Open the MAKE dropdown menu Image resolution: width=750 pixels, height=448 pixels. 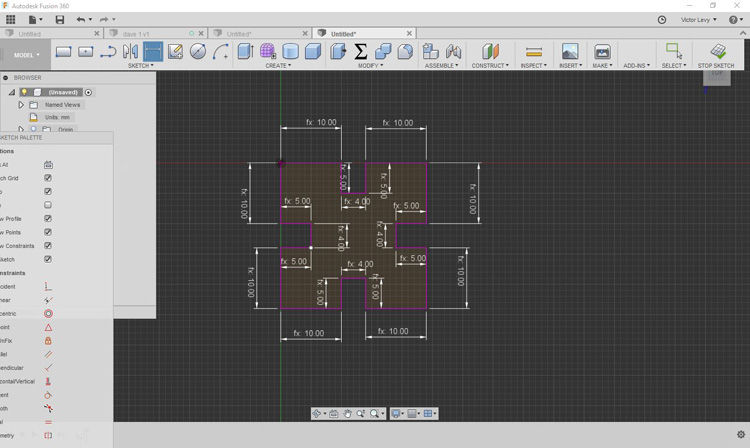[602, 66]
